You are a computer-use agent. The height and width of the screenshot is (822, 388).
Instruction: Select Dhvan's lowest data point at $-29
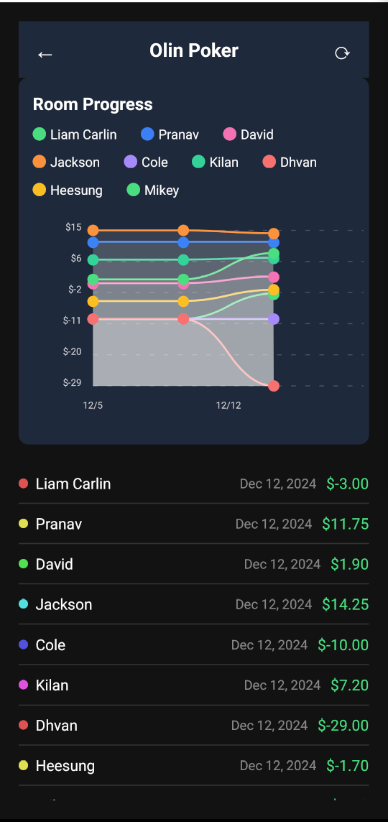click(x=274, y=386)
